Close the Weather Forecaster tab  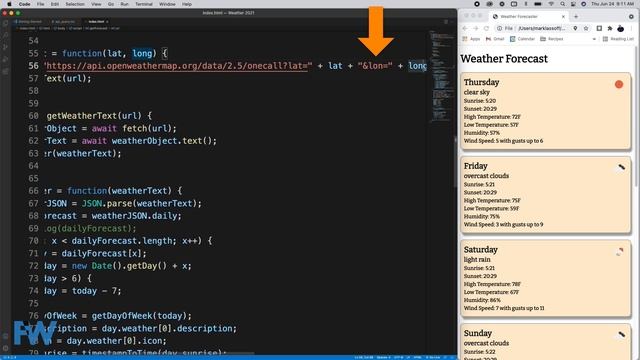[x=563, y=16]
